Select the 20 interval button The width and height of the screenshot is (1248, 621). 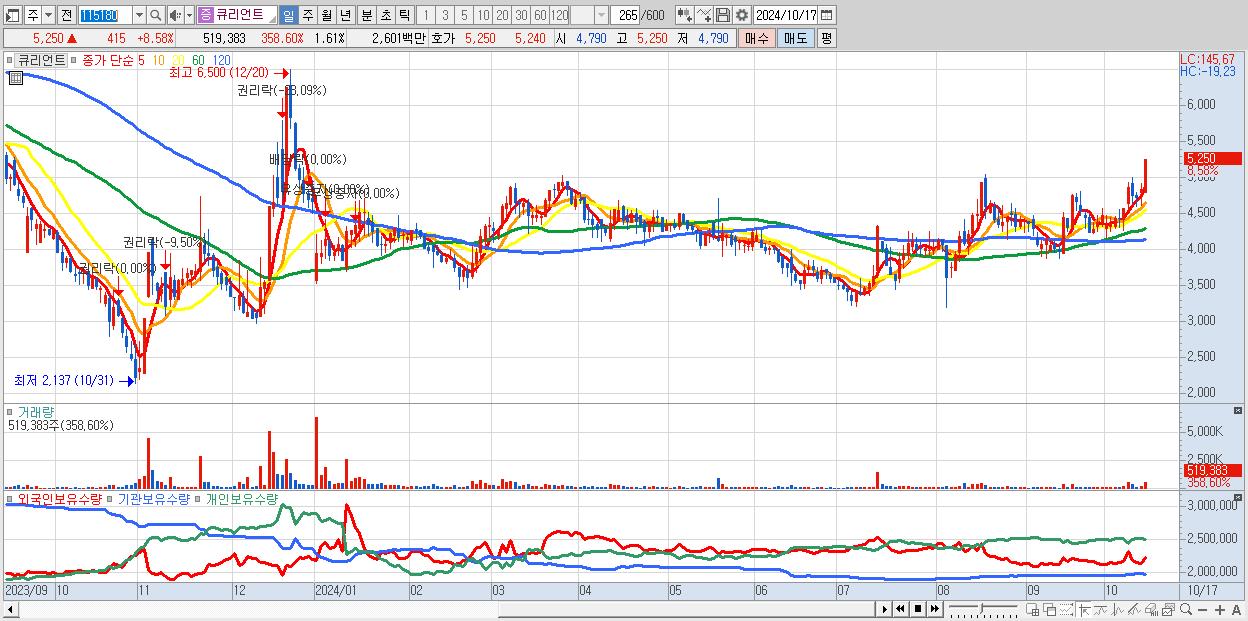pyautogui.click(x=502, y=15)
